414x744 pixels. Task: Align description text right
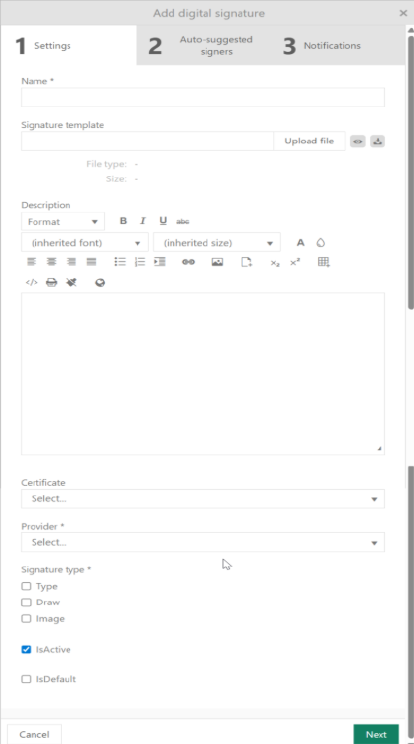pos(71,261)
